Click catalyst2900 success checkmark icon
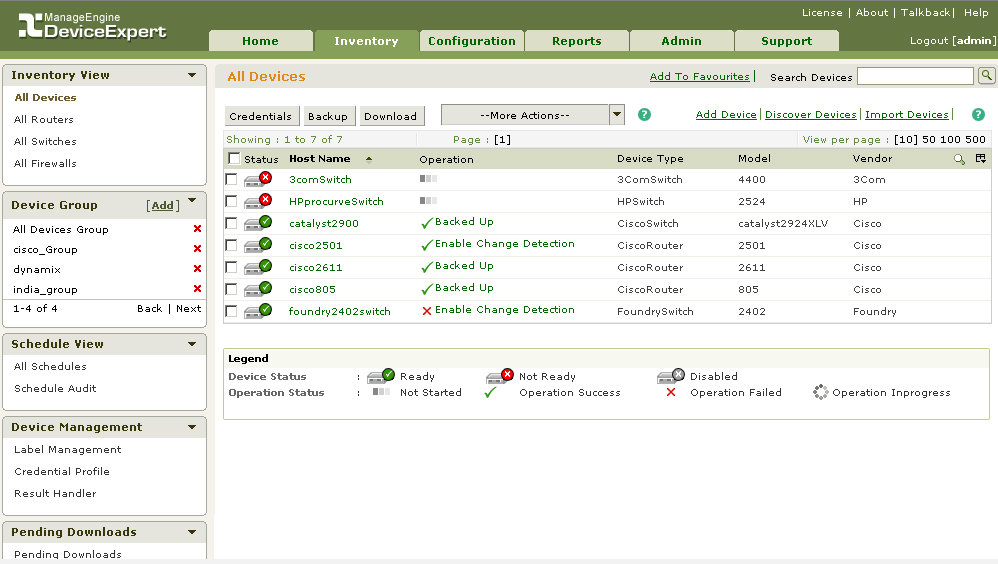This screenshot has width=998, height=564. (427, 223)
